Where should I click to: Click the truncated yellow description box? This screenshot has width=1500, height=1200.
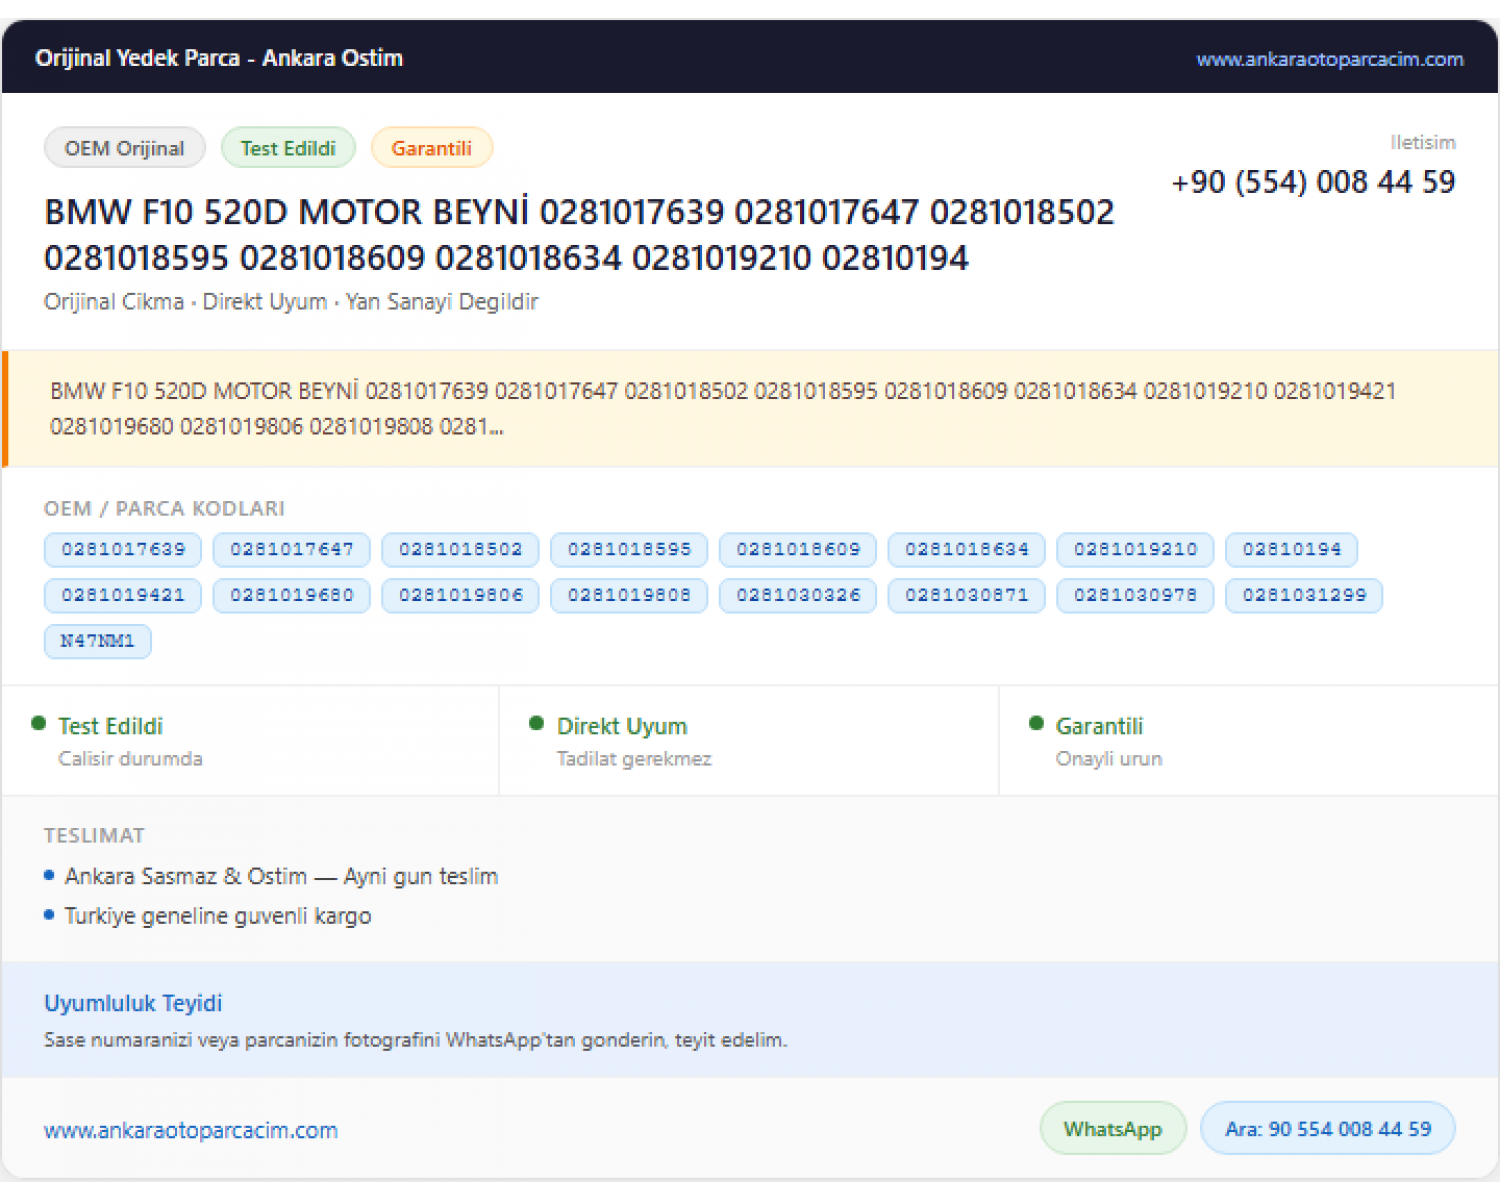click(750, 409)
